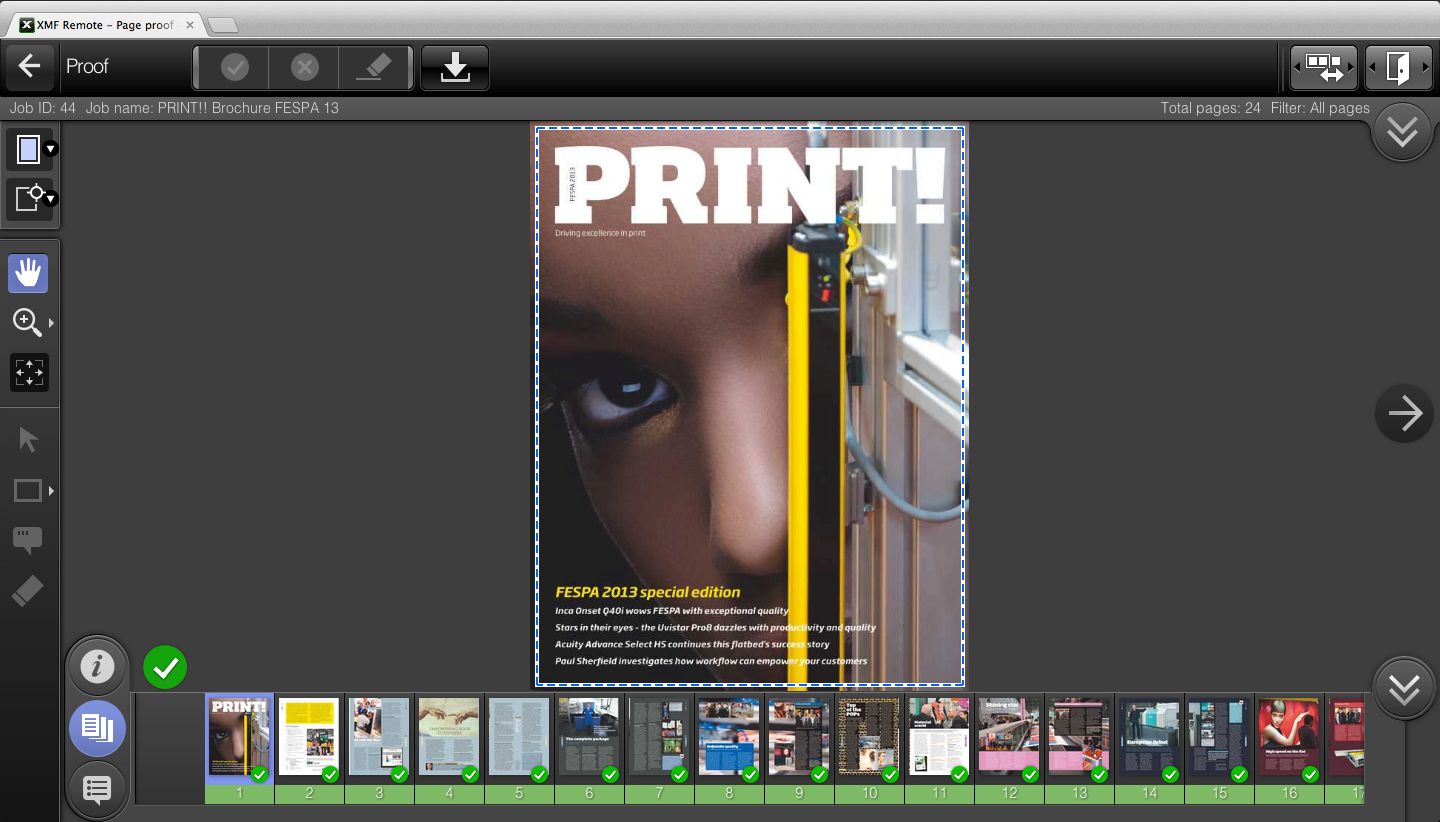Click the Job ID: 44 text
This screenshot has width=1440, height=822.
(43, 108)
